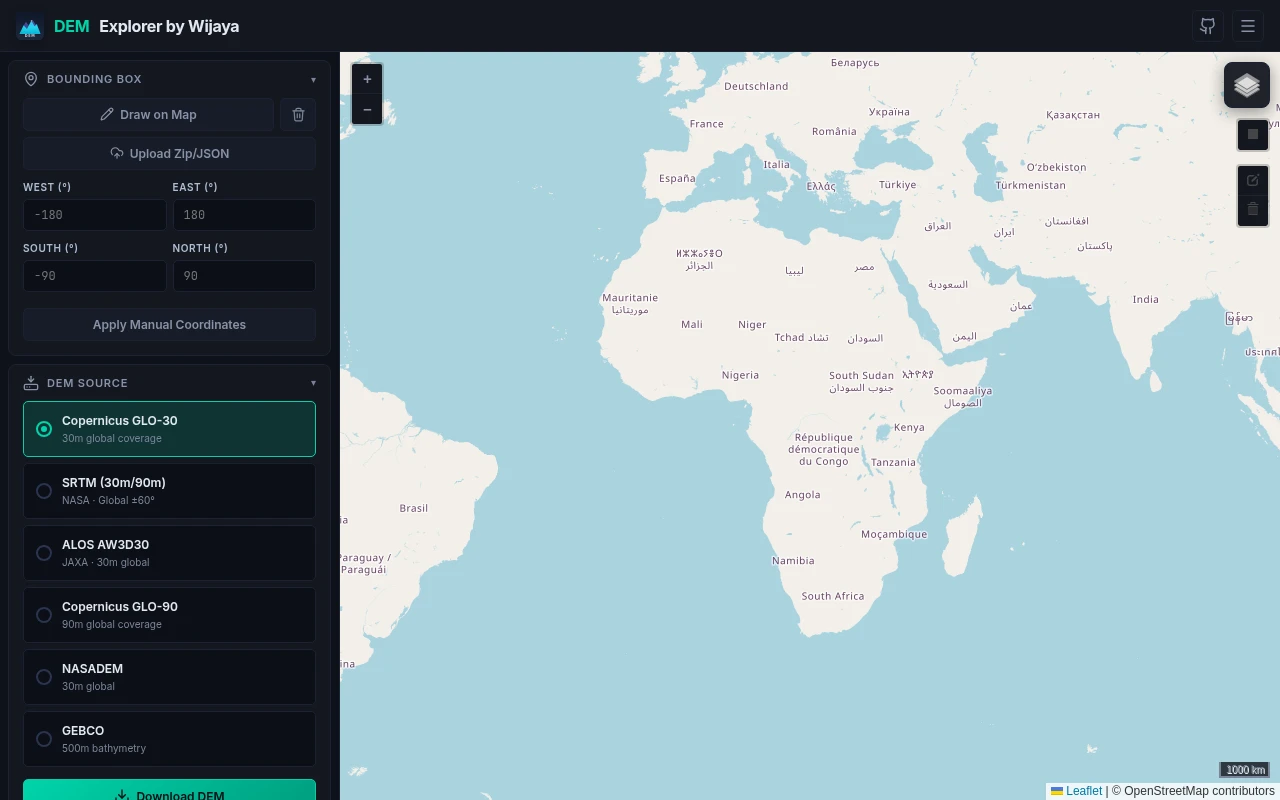Click the Download DEM button

click(169, 790)
